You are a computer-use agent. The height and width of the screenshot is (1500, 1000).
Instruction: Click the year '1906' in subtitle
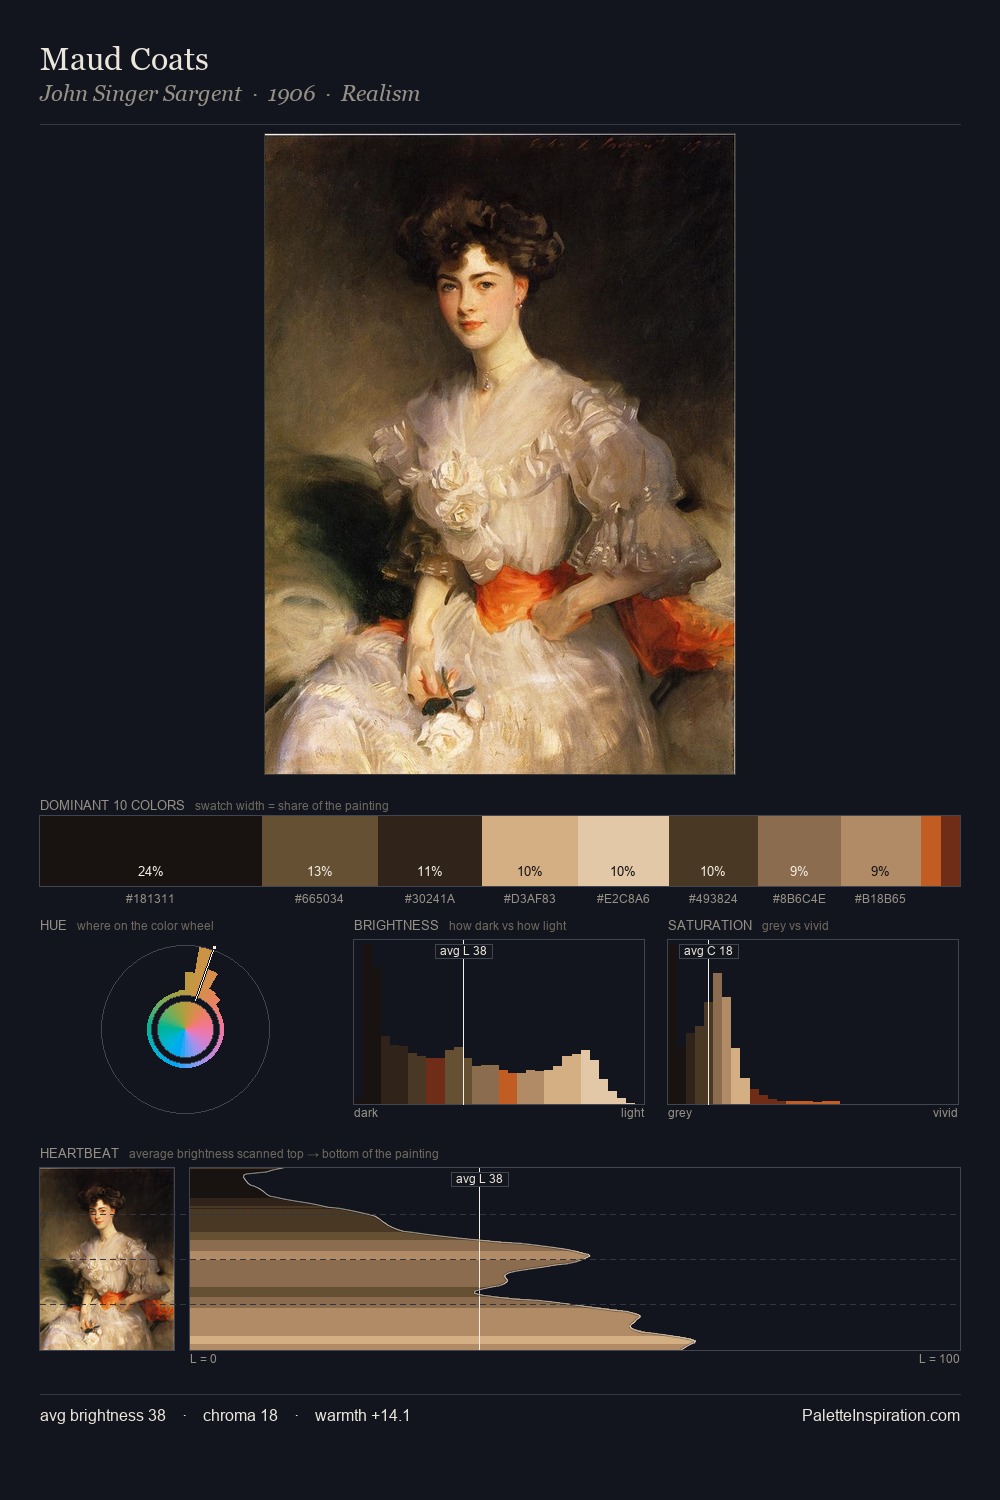291,93
